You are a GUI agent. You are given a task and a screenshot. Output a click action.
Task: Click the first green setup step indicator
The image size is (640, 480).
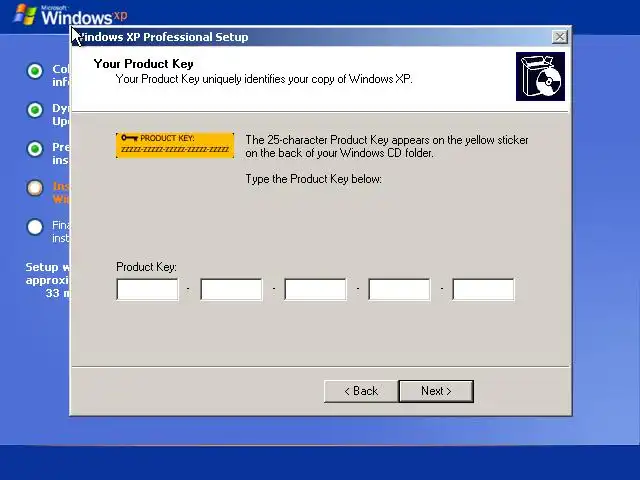point(35,71)
